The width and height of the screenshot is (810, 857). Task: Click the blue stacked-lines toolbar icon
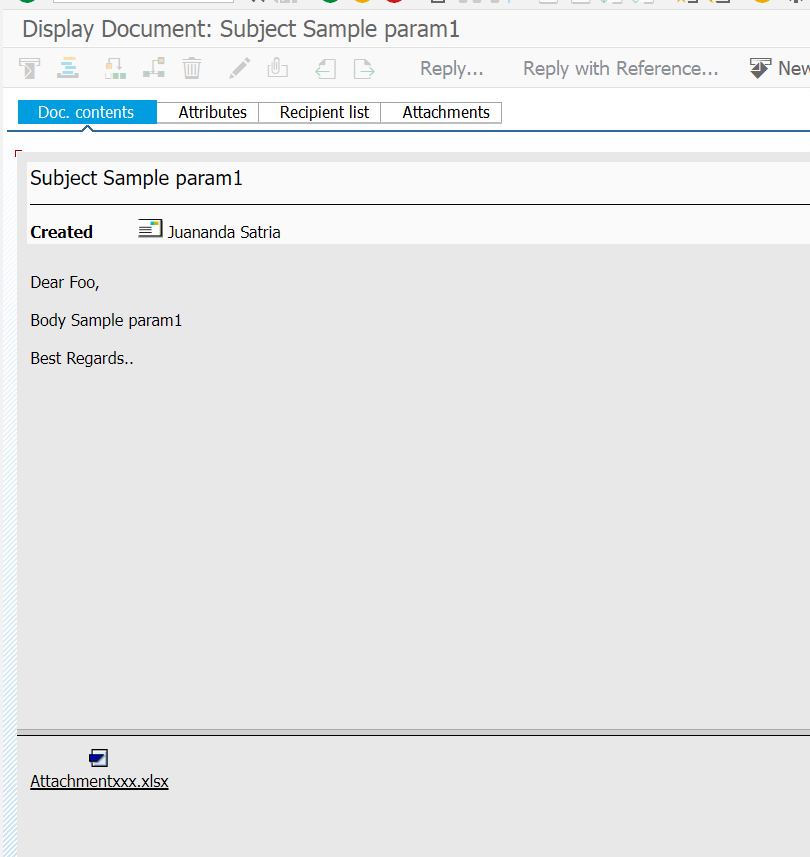pos(67,69)
